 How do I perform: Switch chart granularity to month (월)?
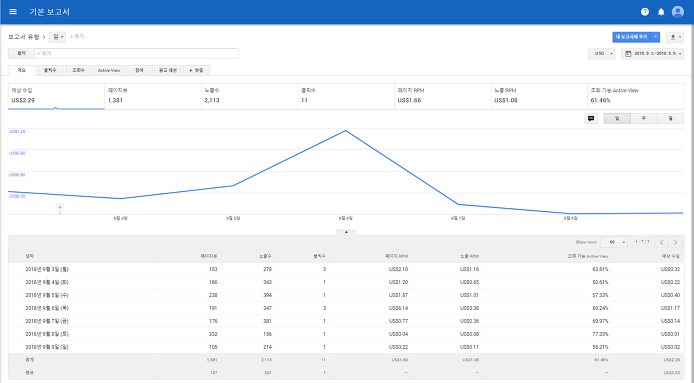(670, 119)
